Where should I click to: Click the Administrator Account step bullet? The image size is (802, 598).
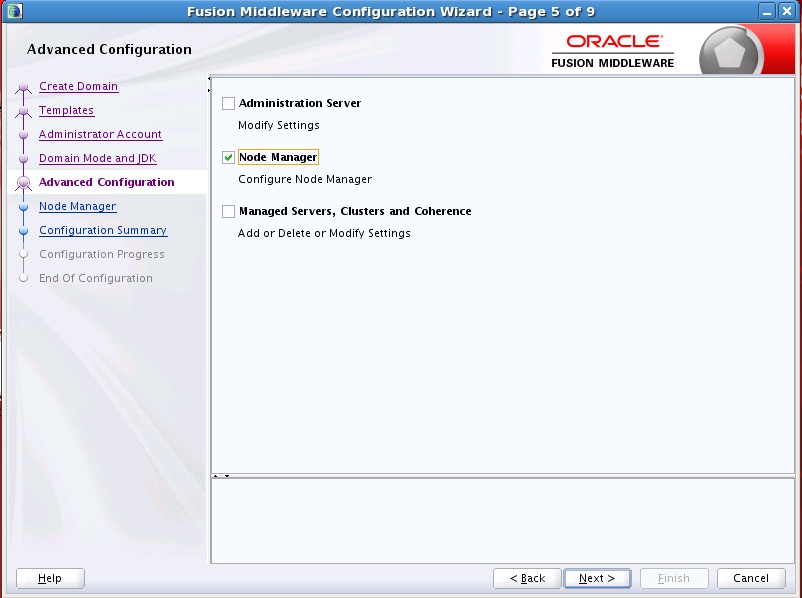coord(23,135)
